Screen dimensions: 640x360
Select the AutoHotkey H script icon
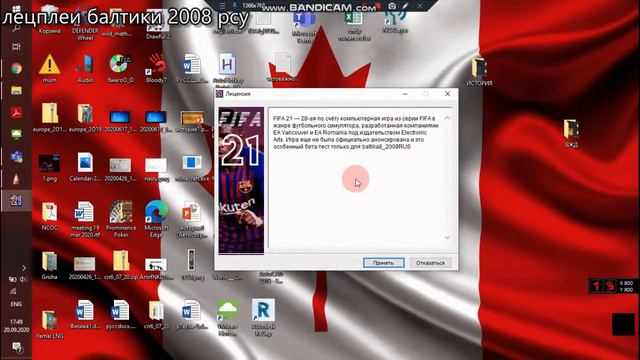[227, 69]
